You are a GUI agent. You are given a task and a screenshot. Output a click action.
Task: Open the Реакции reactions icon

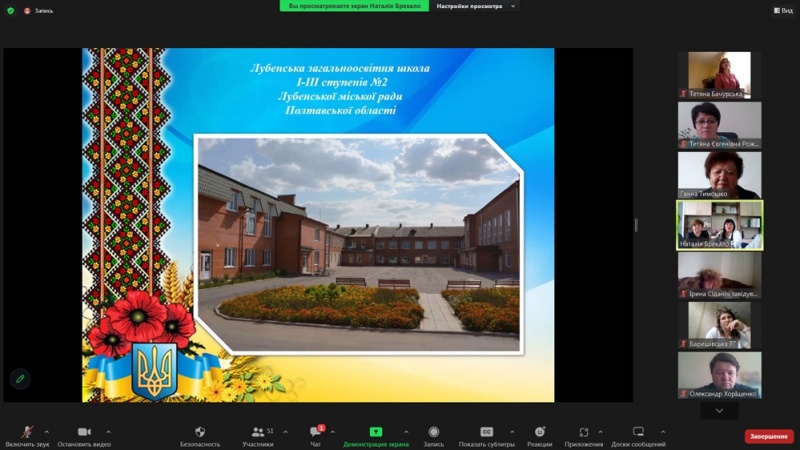click(x=540, y=432)
